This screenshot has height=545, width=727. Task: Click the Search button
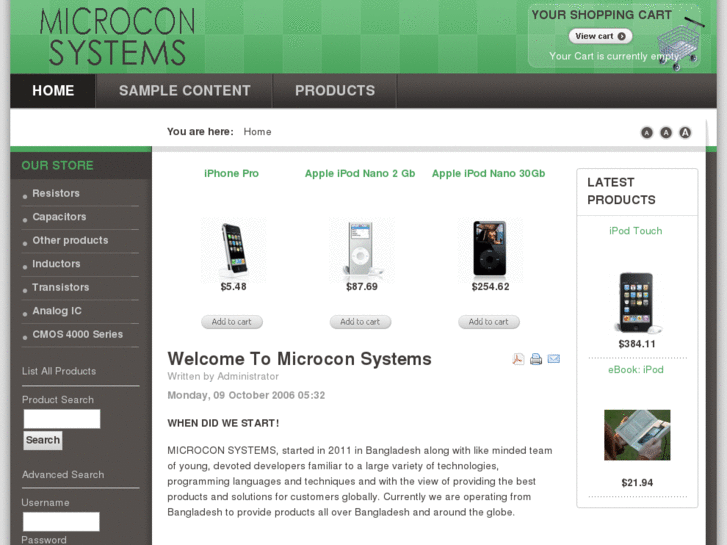[43, 440]
